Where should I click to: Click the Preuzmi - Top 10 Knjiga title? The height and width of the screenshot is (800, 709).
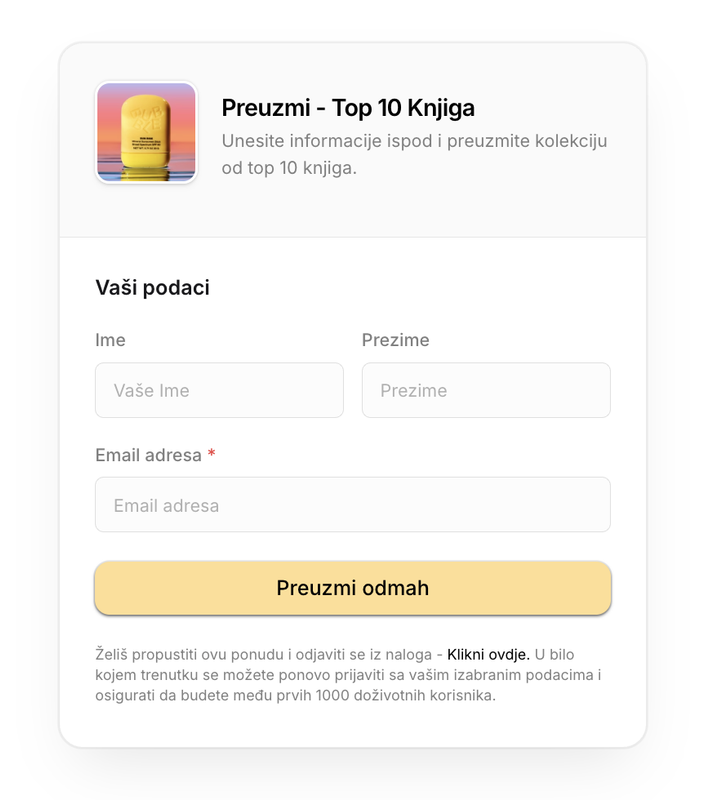click(348, 108)
